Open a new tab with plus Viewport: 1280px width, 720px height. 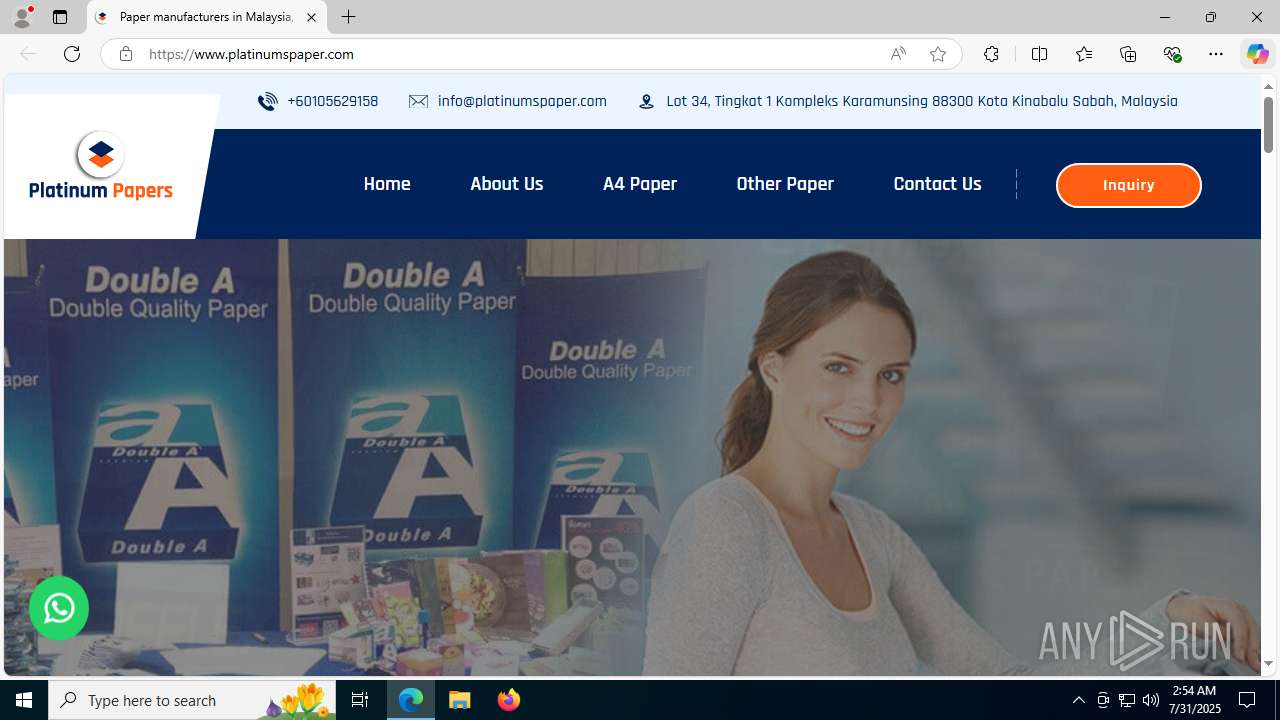(x=348, y=17)
